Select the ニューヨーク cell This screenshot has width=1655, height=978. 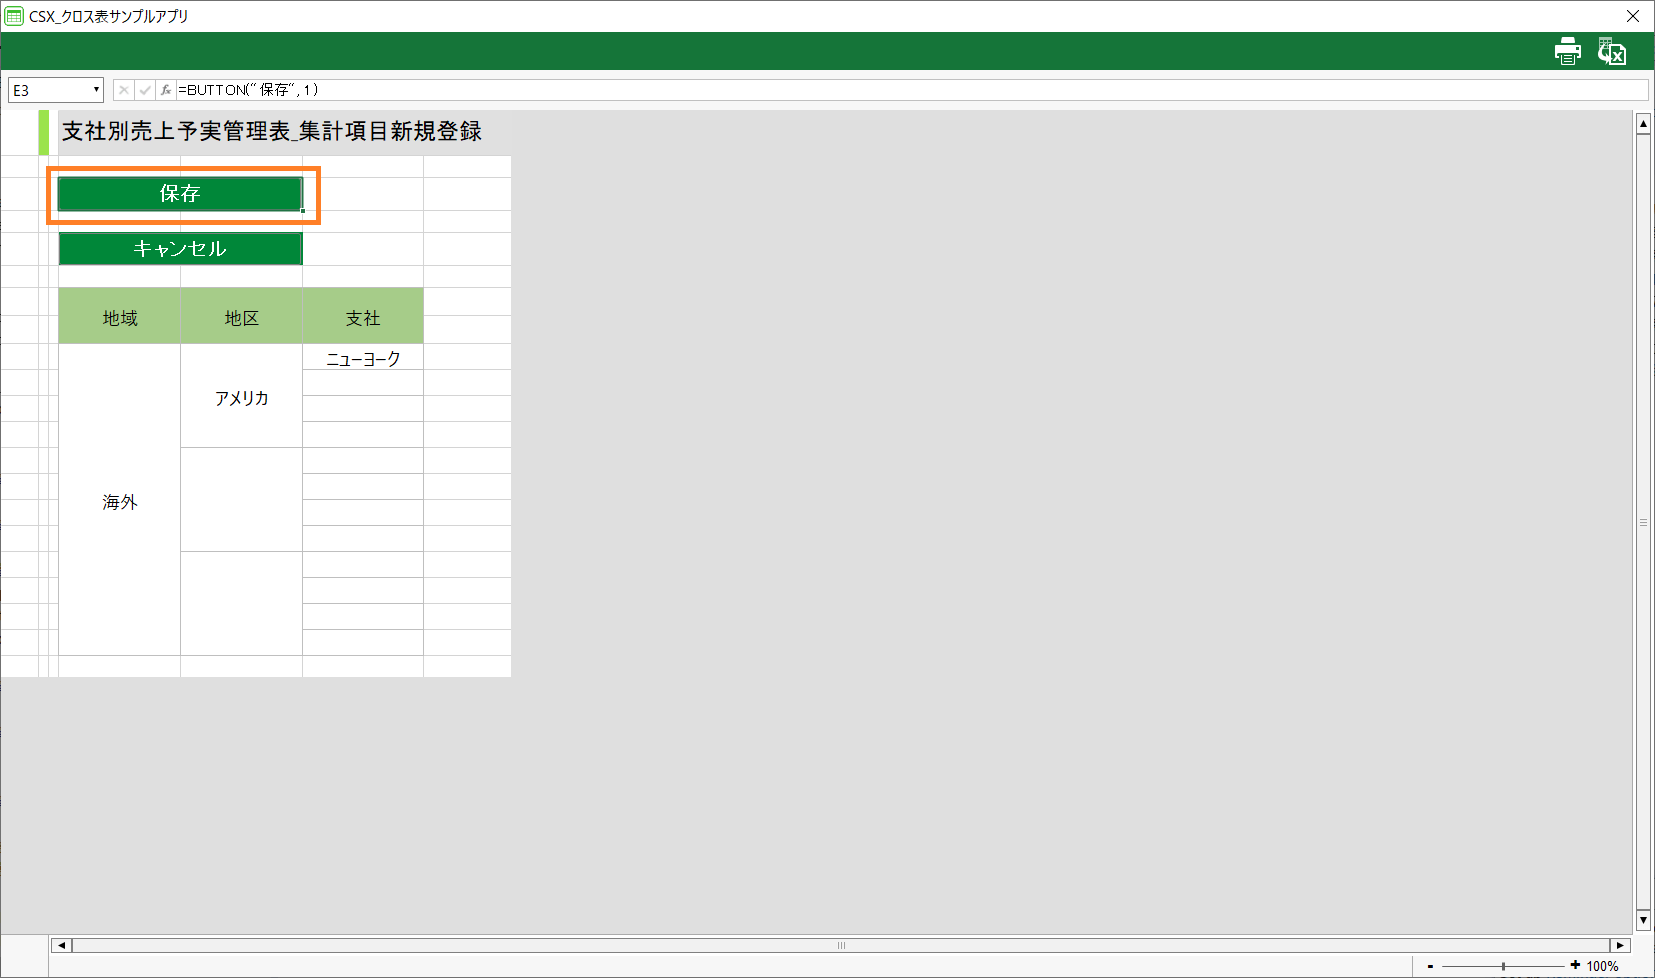click(363, 358)
